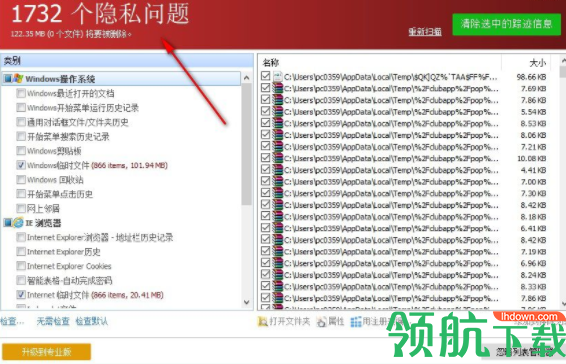Check the 开始菜单点击历史 checkbox

pos(21,194)
